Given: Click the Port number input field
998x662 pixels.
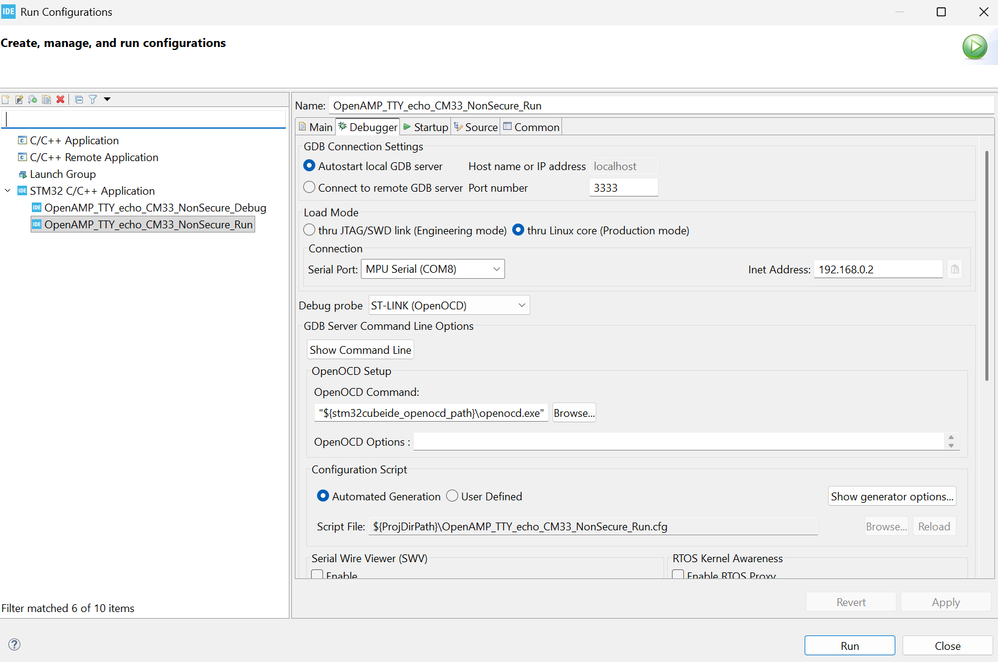Looking at the screenshot, I should pos(623,187).
